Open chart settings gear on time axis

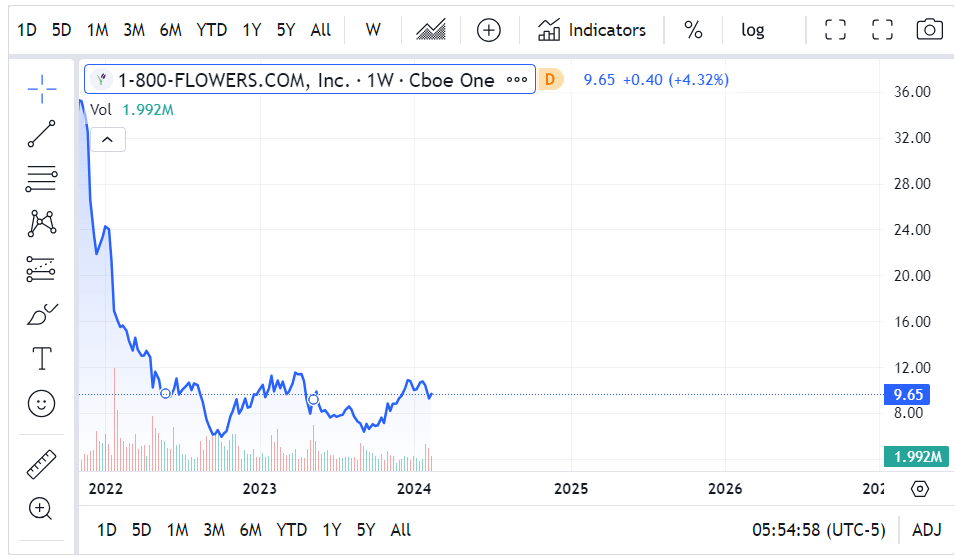[920, 489]
